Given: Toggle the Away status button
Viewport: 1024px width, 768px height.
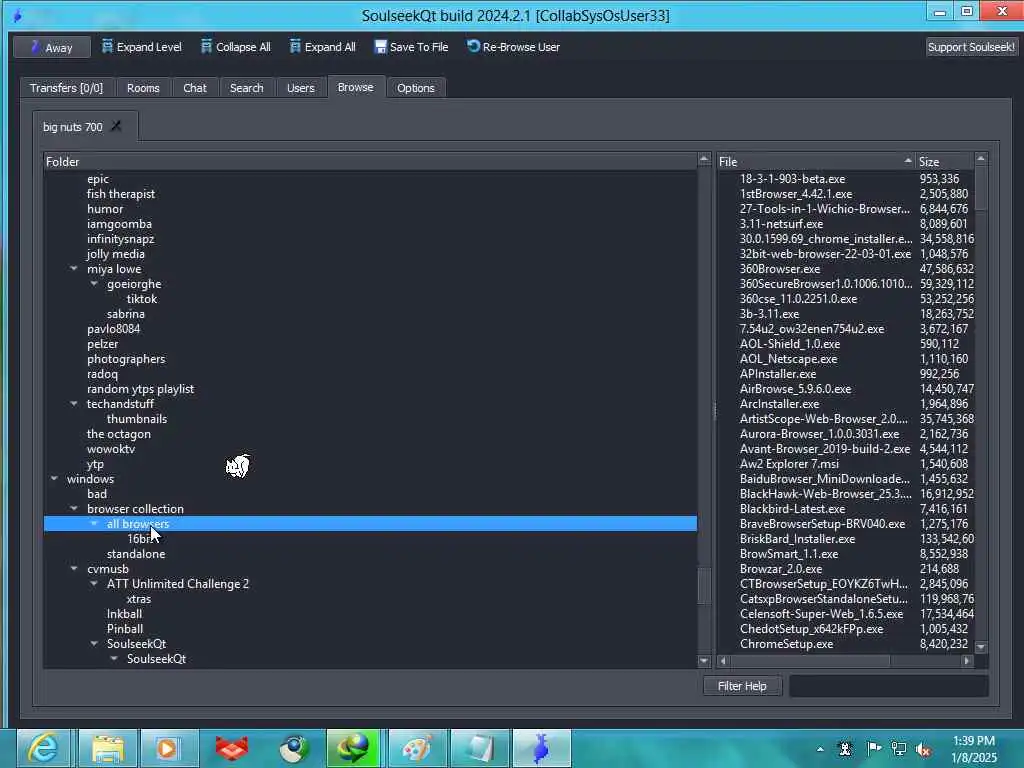Looking at the screenshot, I should (52, 47).
